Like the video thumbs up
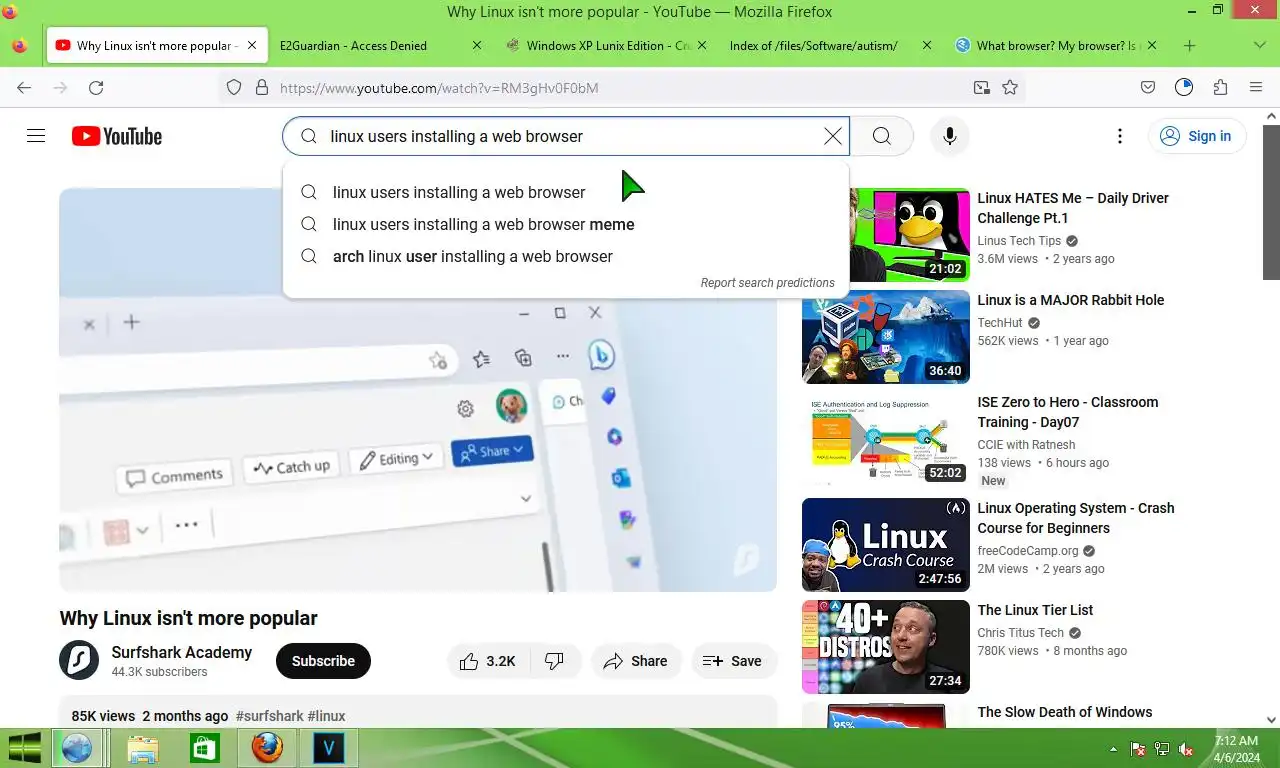The height and width of the screenshot is (768, 1280). (487, 661)
